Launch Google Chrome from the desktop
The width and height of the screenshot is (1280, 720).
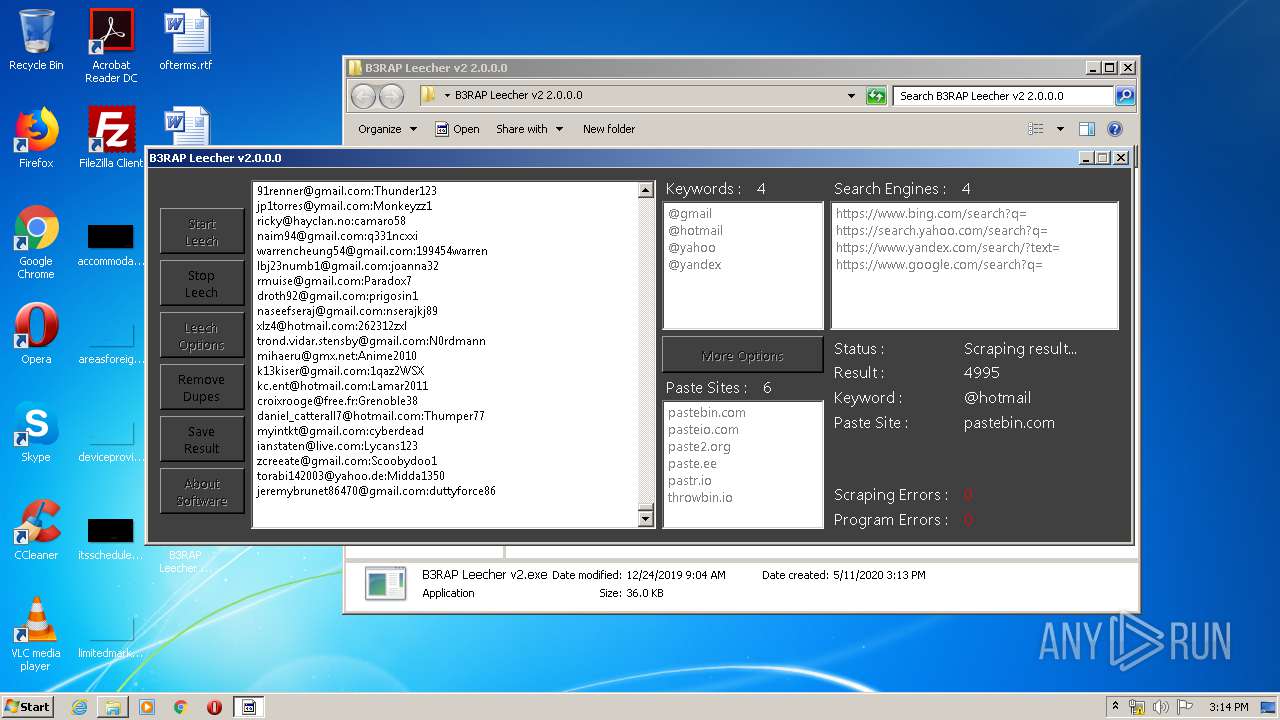pyautogui.click(x=36, y=242)
